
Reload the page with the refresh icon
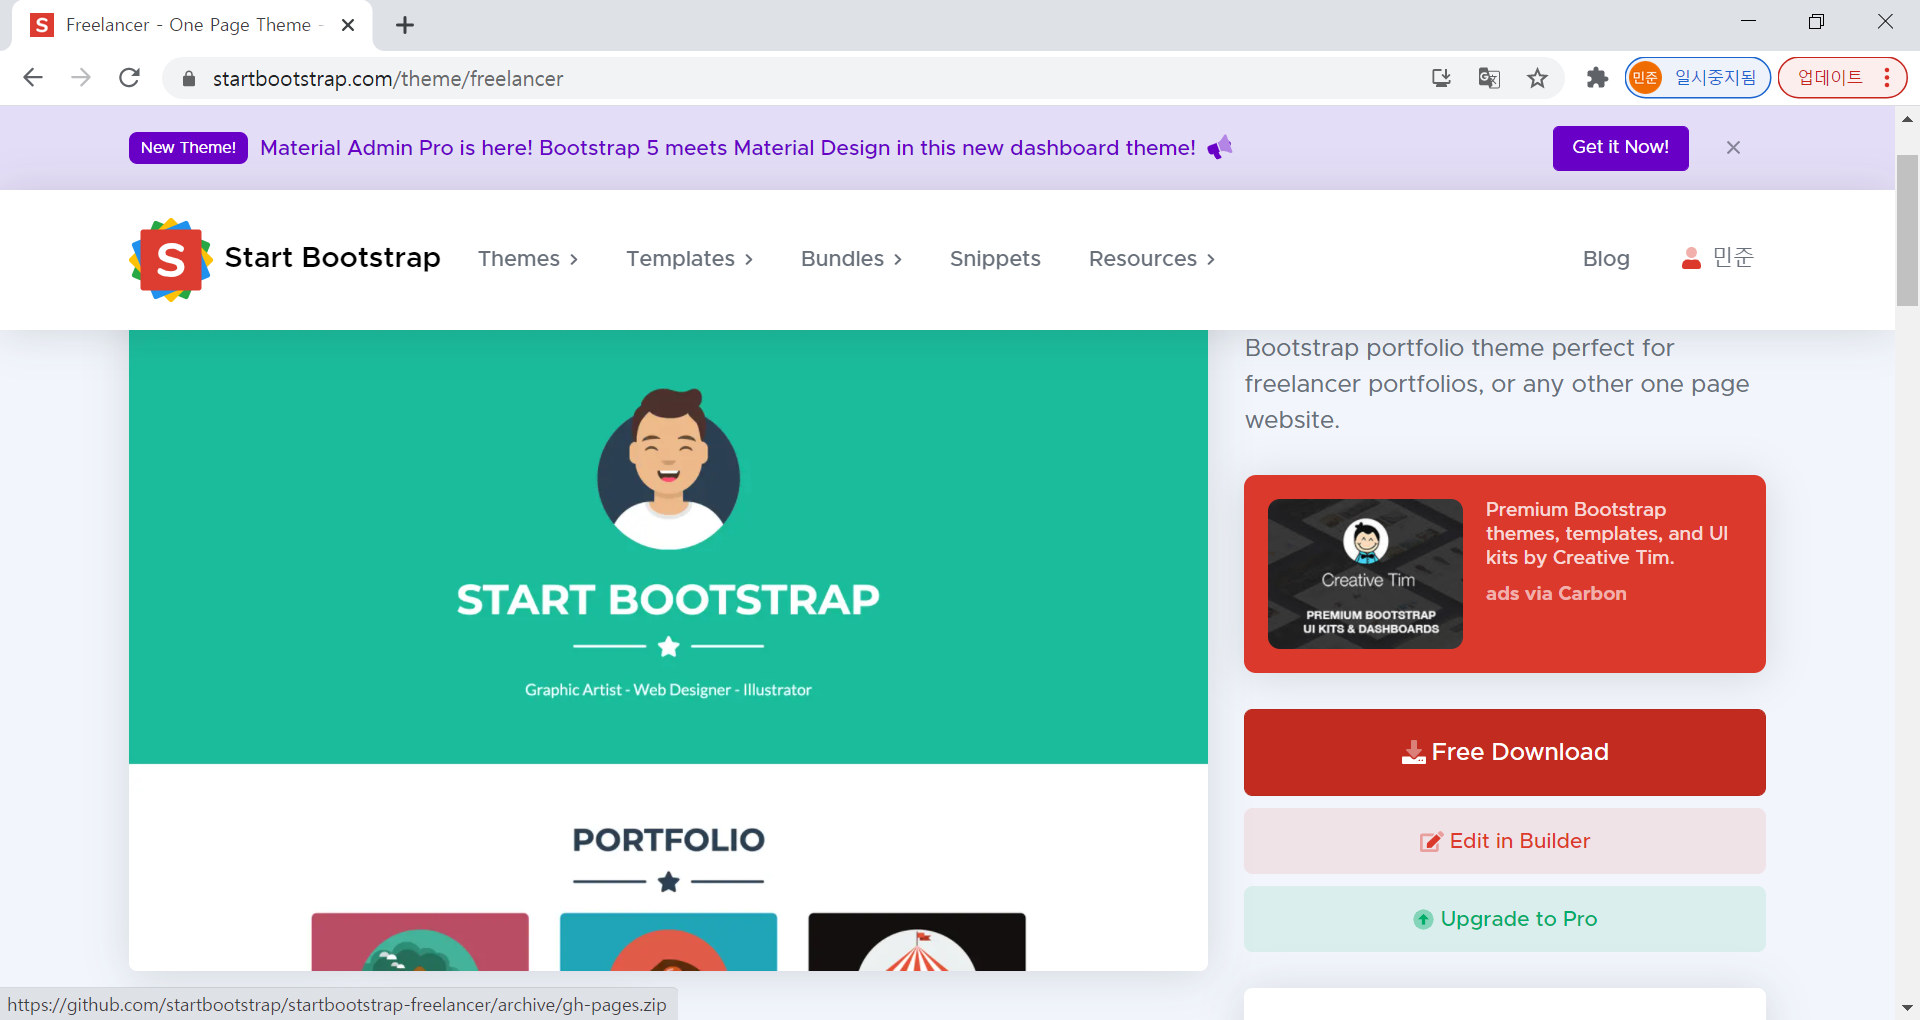click(129, 78)
